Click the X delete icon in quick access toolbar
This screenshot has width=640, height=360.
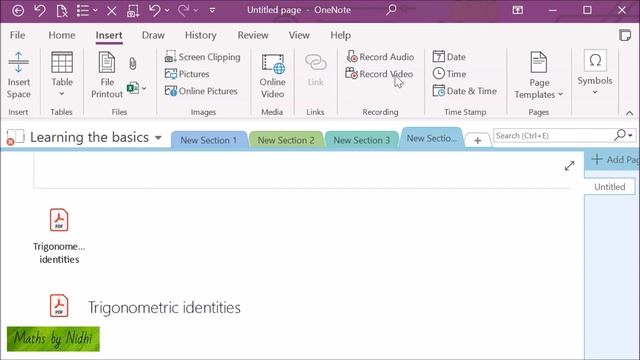[x=111, y=11]
